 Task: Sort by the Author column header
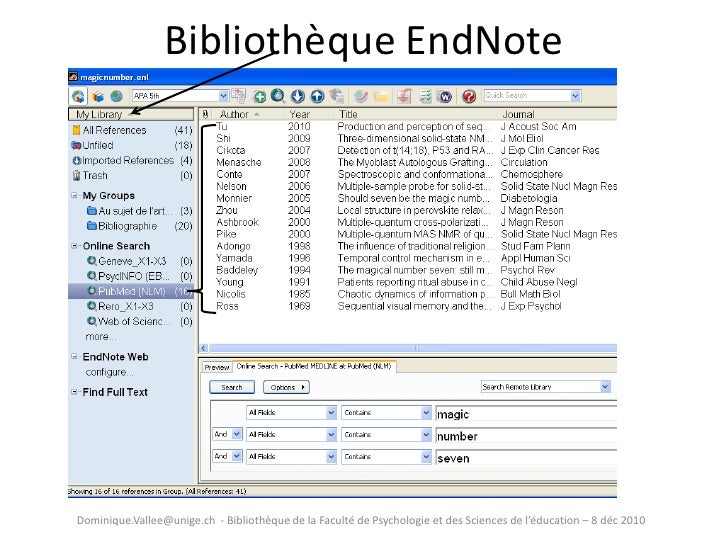[x=234, y=114]
